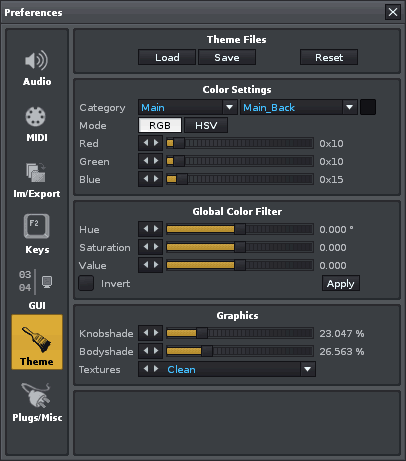Apply the global color filter
This screenshot has height=461, width=406.
341,283
